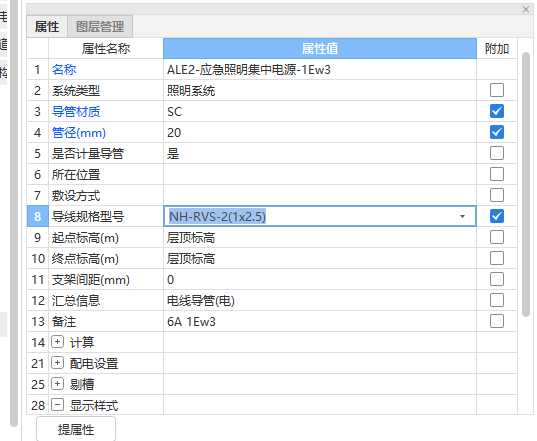The width and height of the screenshot is (537, 441).
Task: Click the 系统类型 property label
Action: click(x=76, y=91)
